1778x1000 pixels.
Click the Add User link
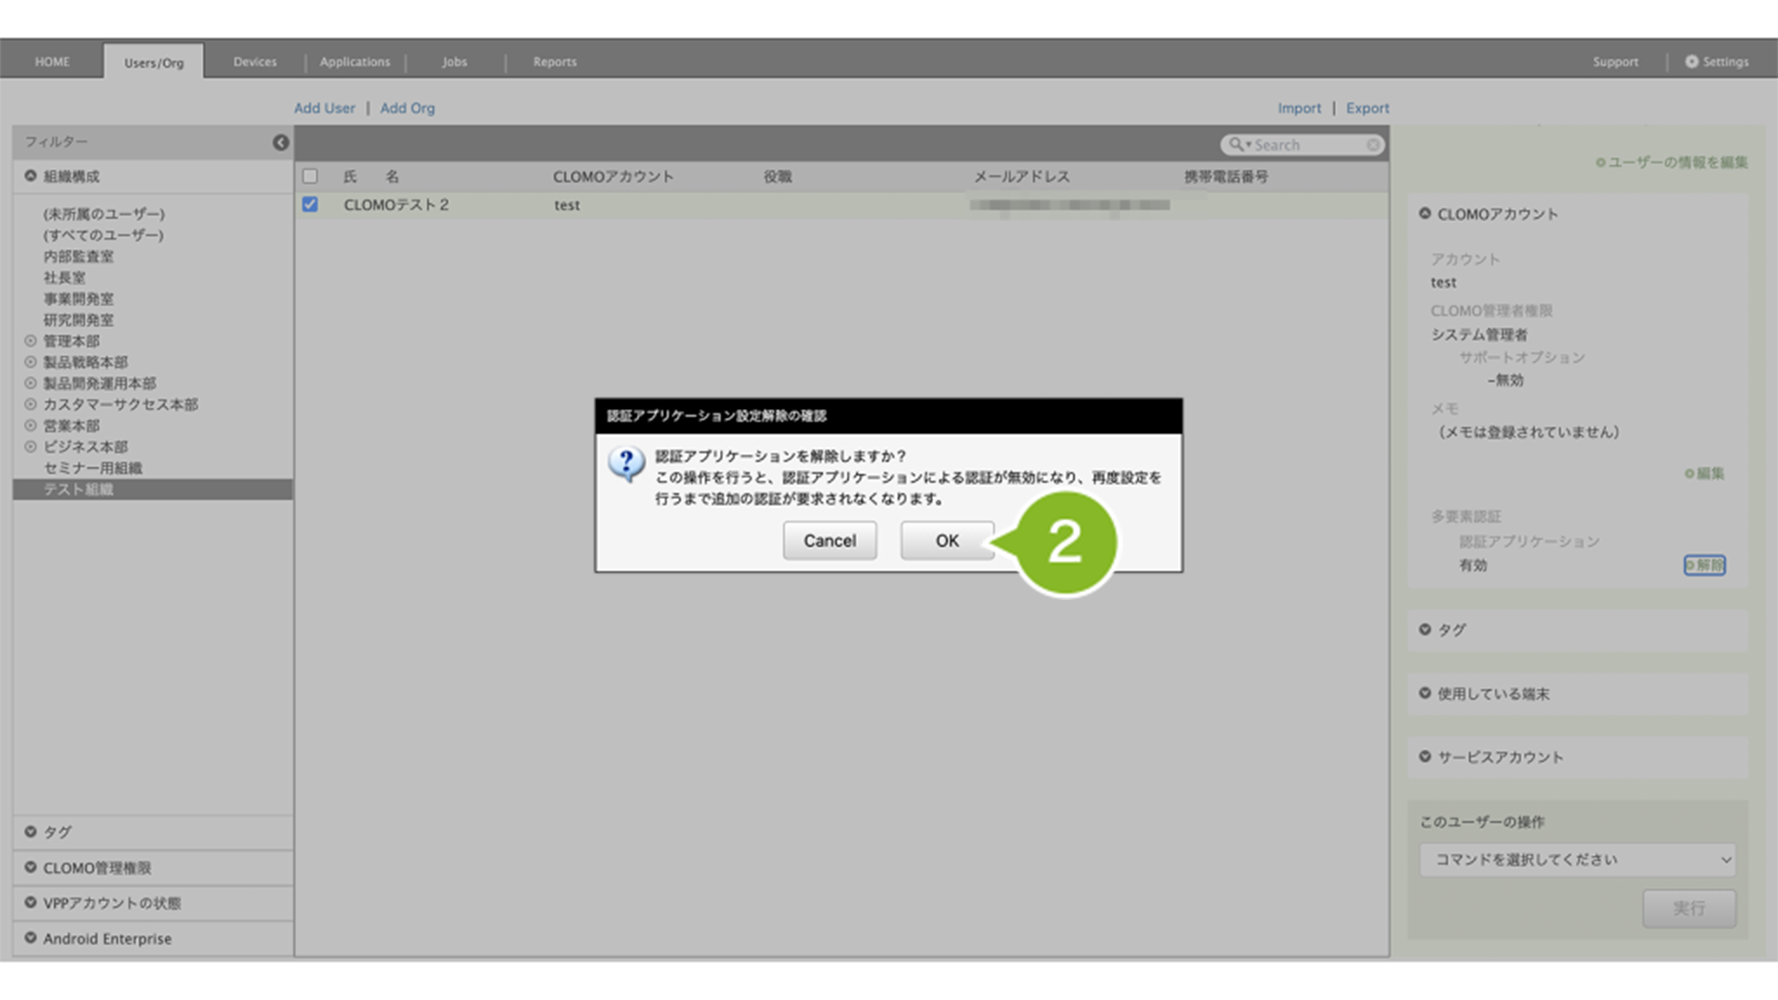pyautogui.click(x=324, y=108)
